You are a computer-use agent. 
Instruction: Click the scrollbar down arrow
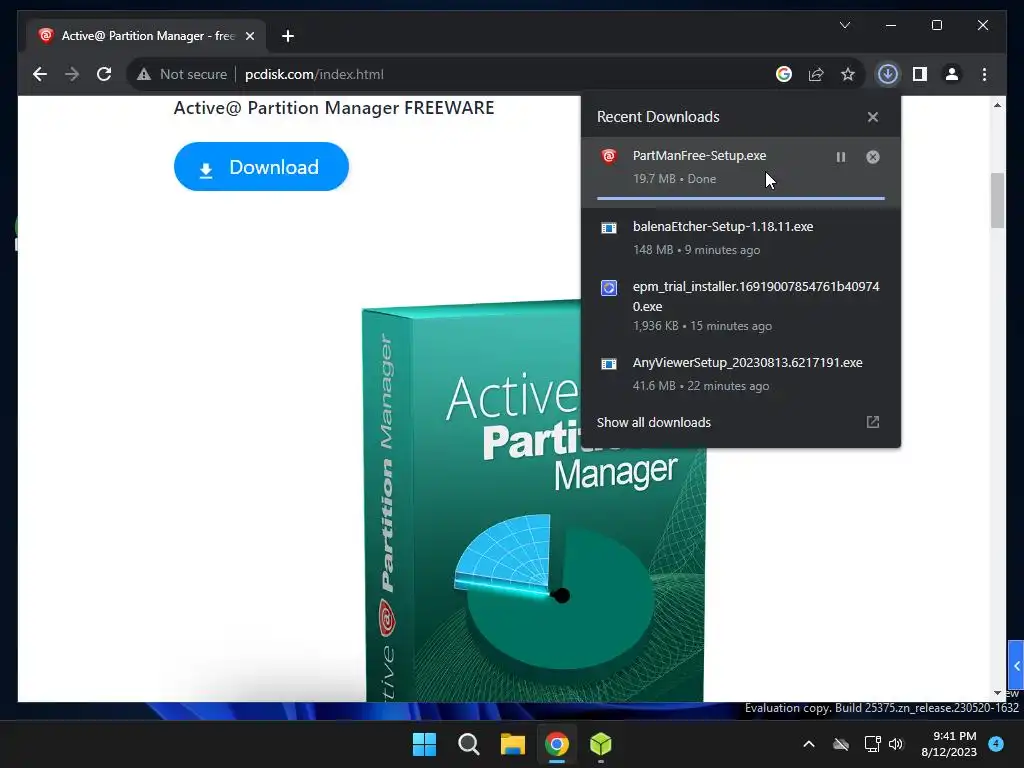997,693
